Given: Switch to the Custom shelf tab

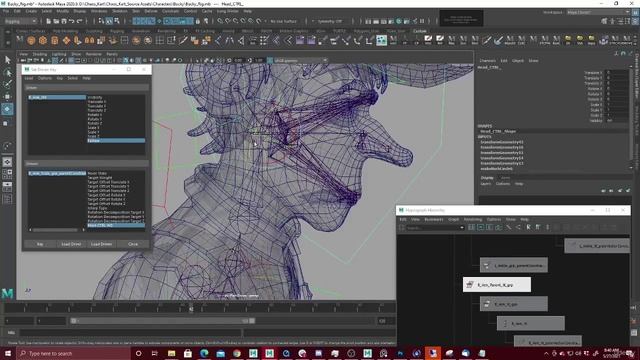Looking at the screenshot, I should 419,31.
